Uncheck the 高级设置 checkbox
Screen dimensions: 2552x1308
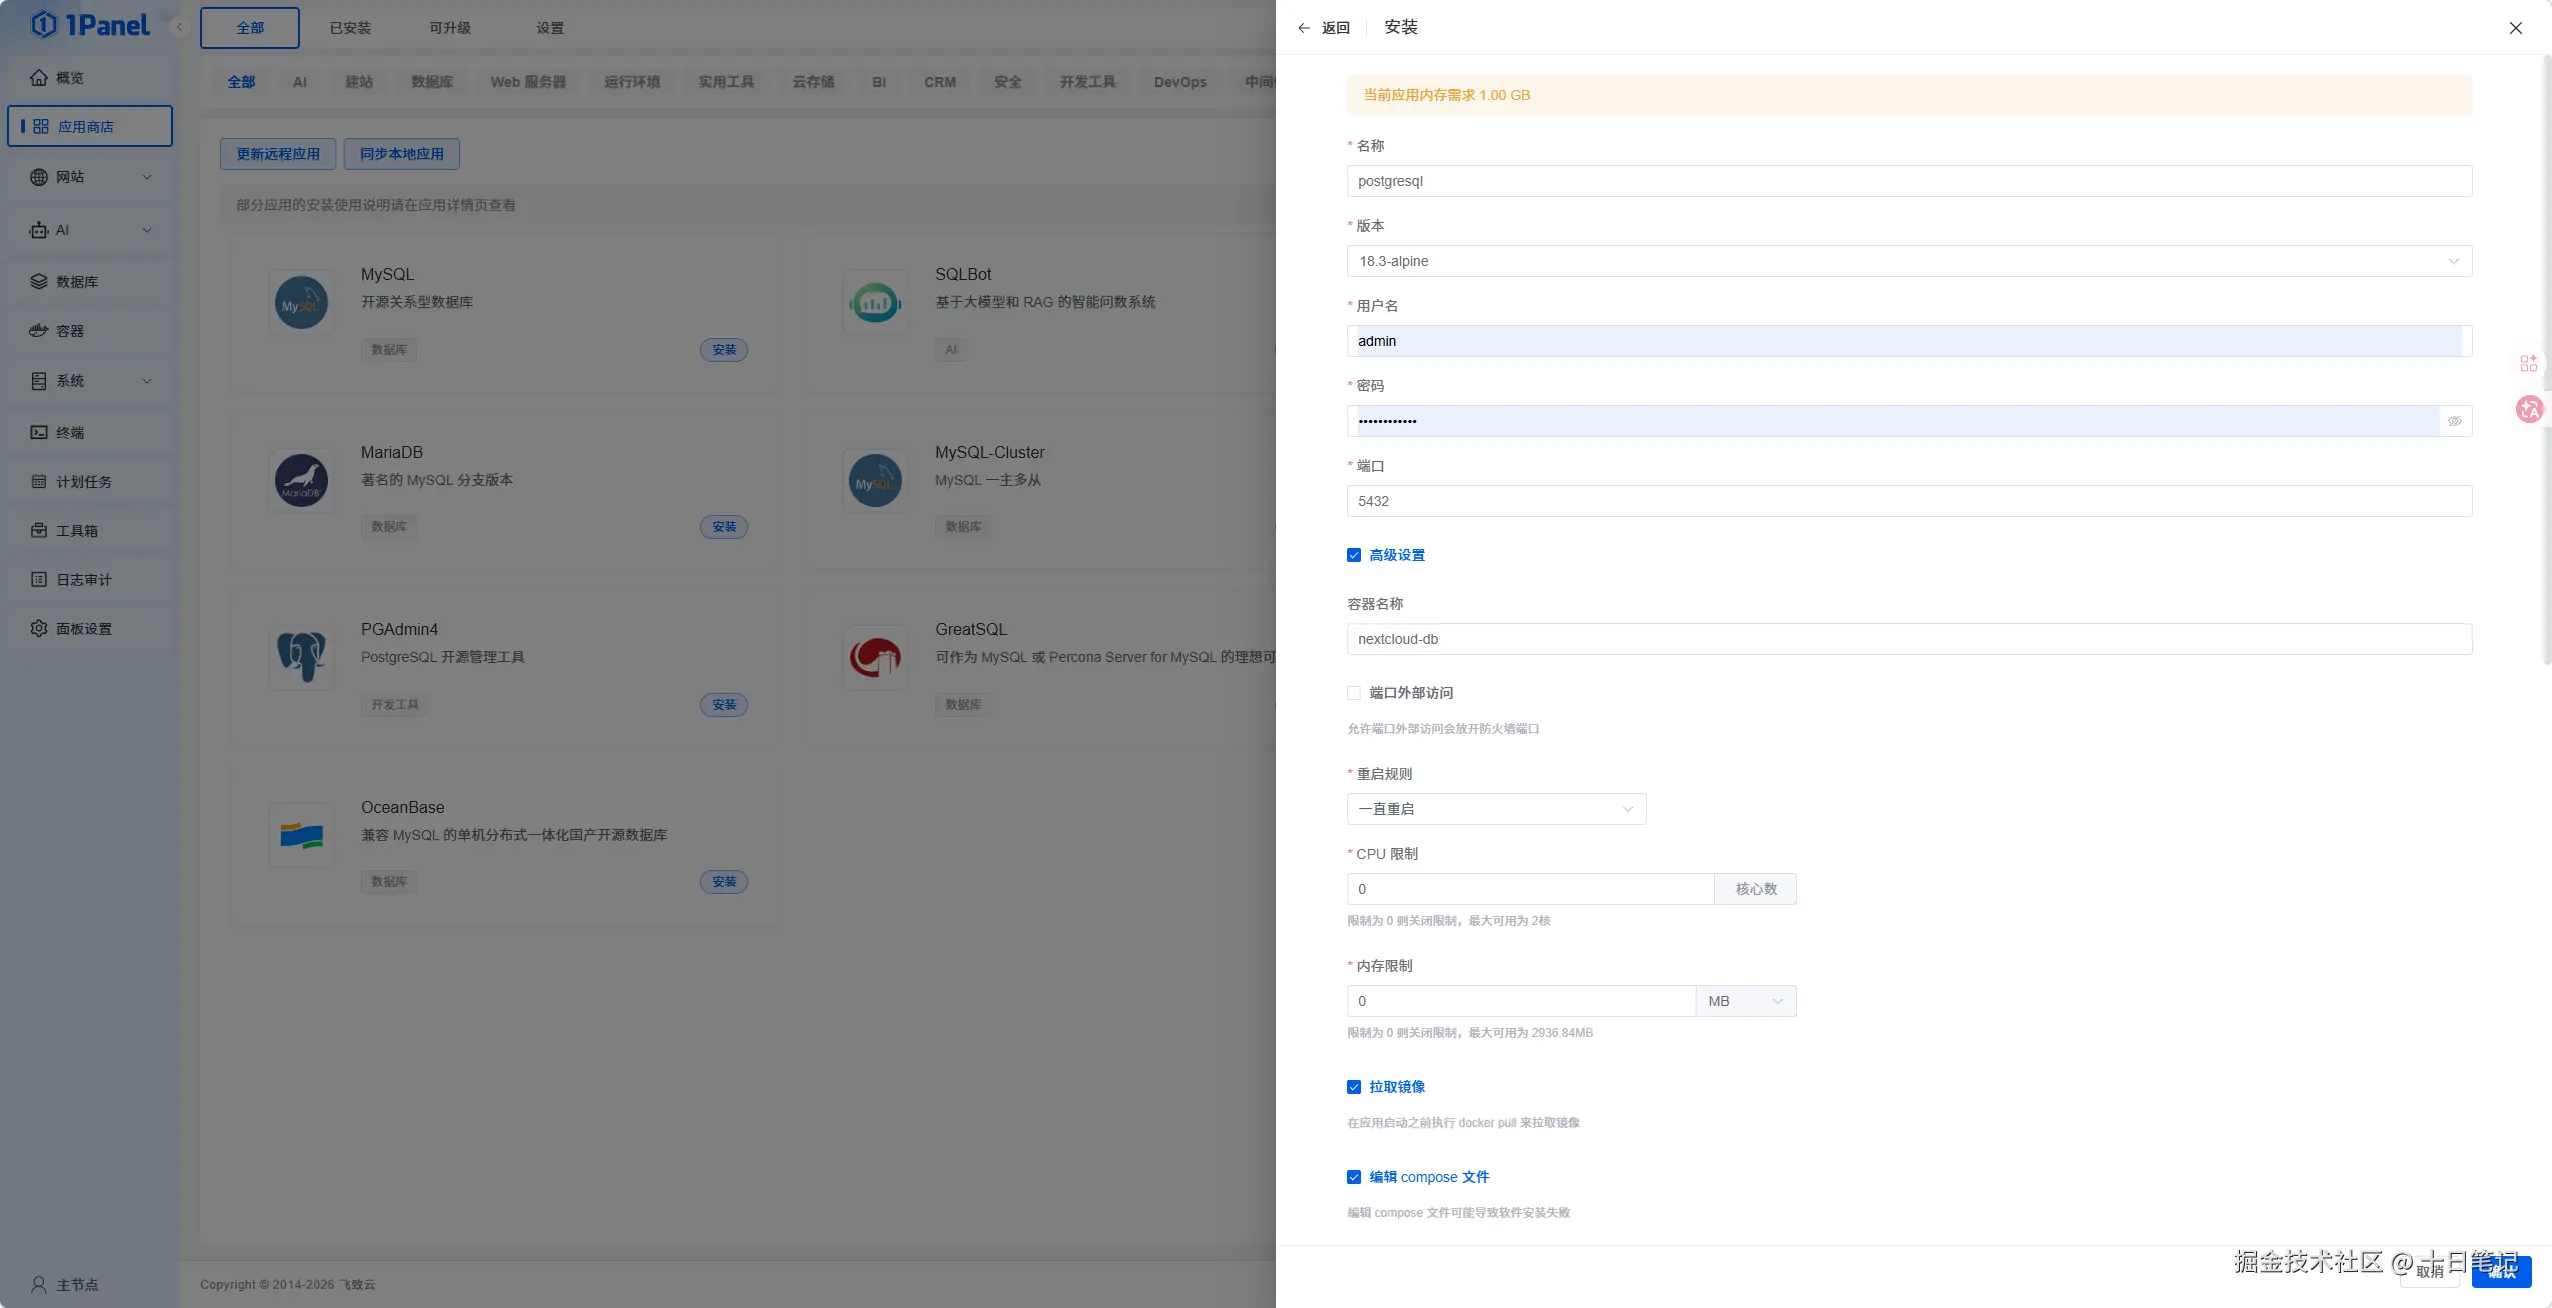[x=1354, y=555]
